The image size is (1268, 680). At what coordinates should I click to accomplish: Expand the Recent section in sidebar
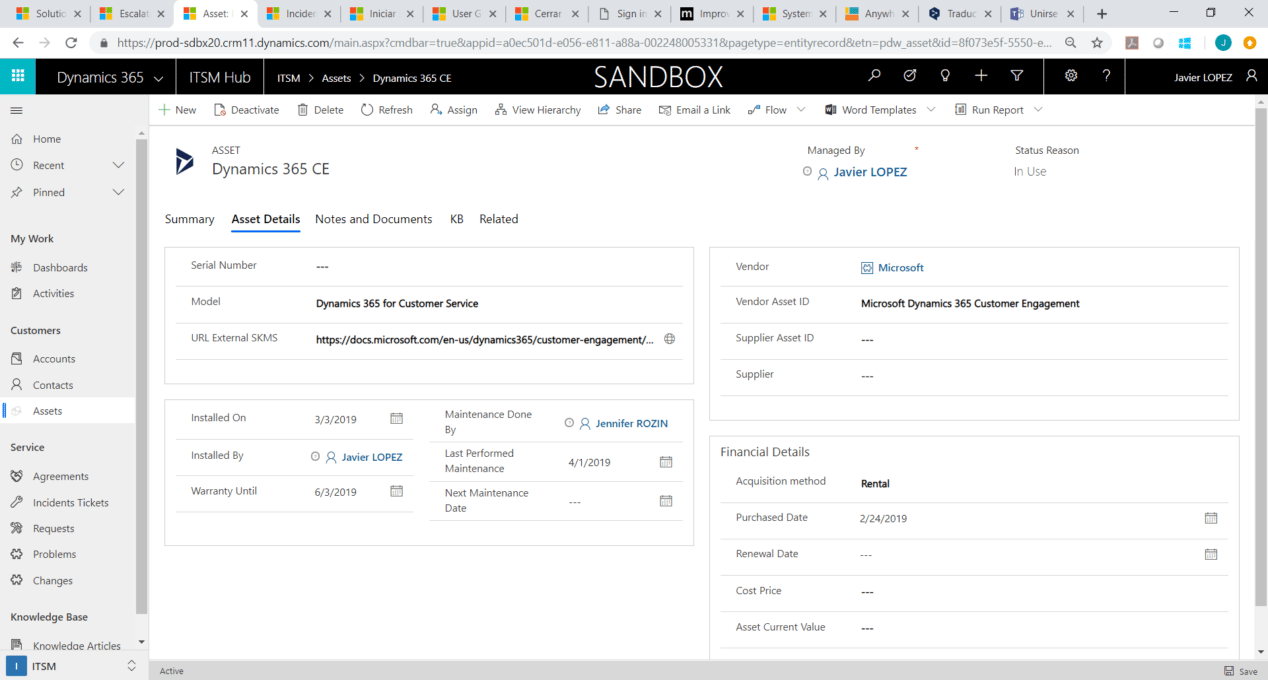118,165
